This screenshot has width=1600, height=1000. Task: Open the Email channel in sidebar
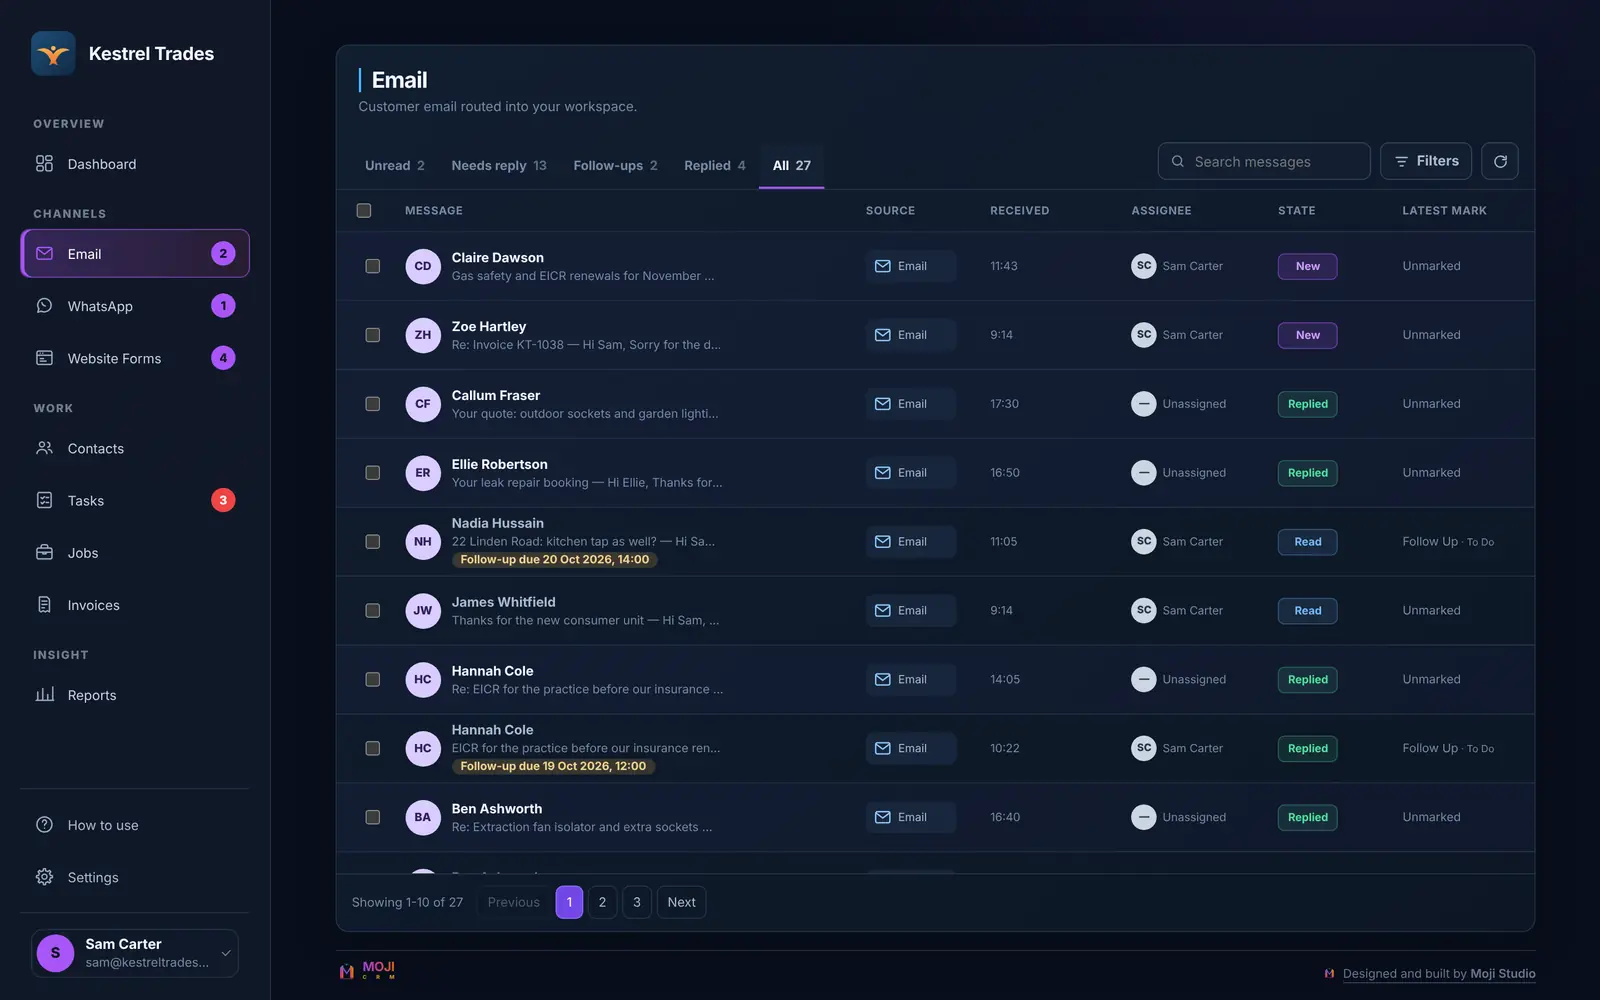point(135,254)
